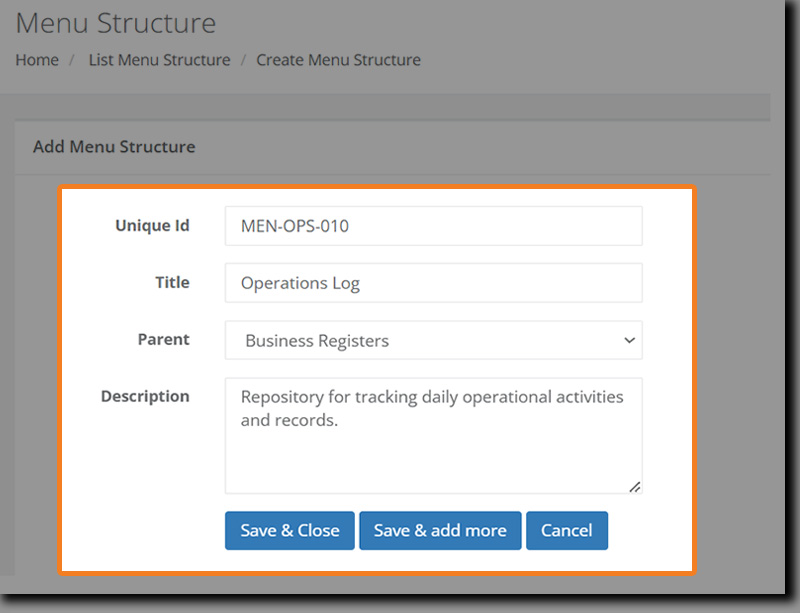Viewport: 800px width, 613px height.
Task: Click the Parent field label
Action: 163,339
